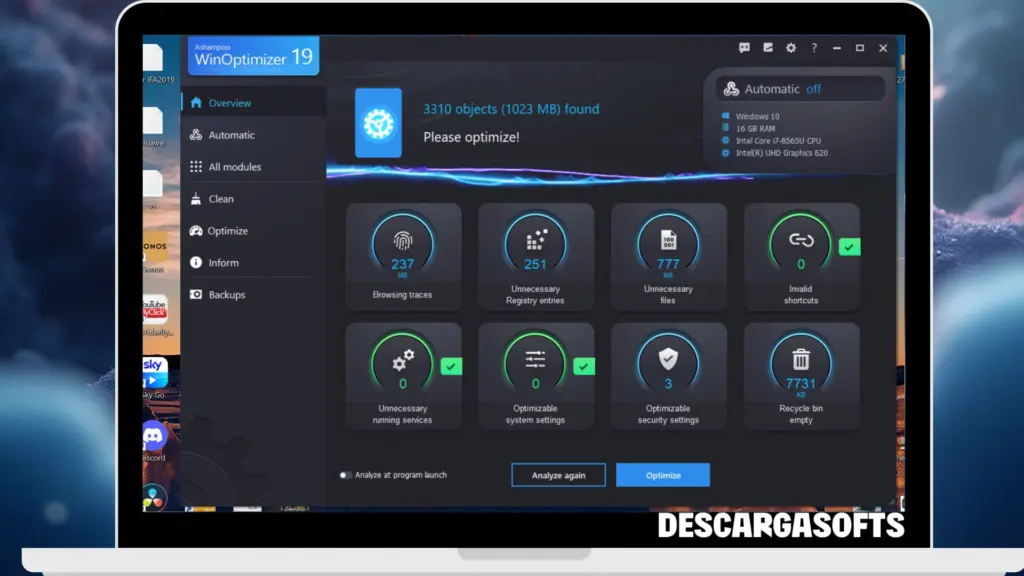Click the Invalid shortcuts broken-link icon
Screen dimensions: 1024x576
[801, 241]
